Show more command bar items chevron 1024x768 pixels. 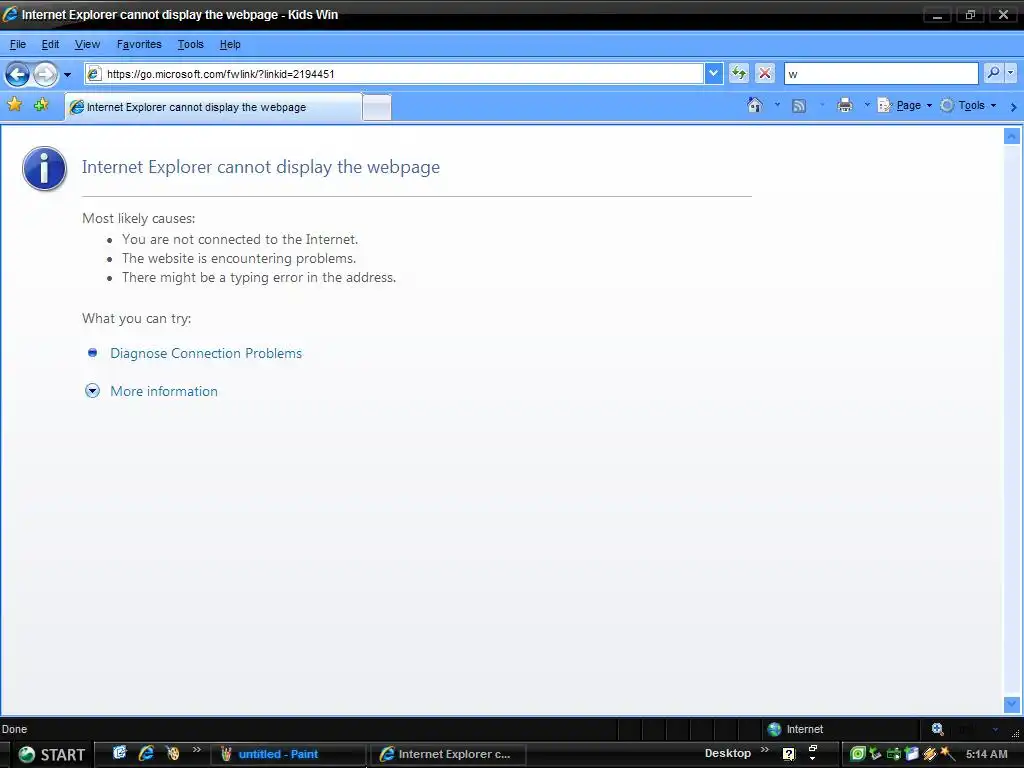click(1014, 106)
